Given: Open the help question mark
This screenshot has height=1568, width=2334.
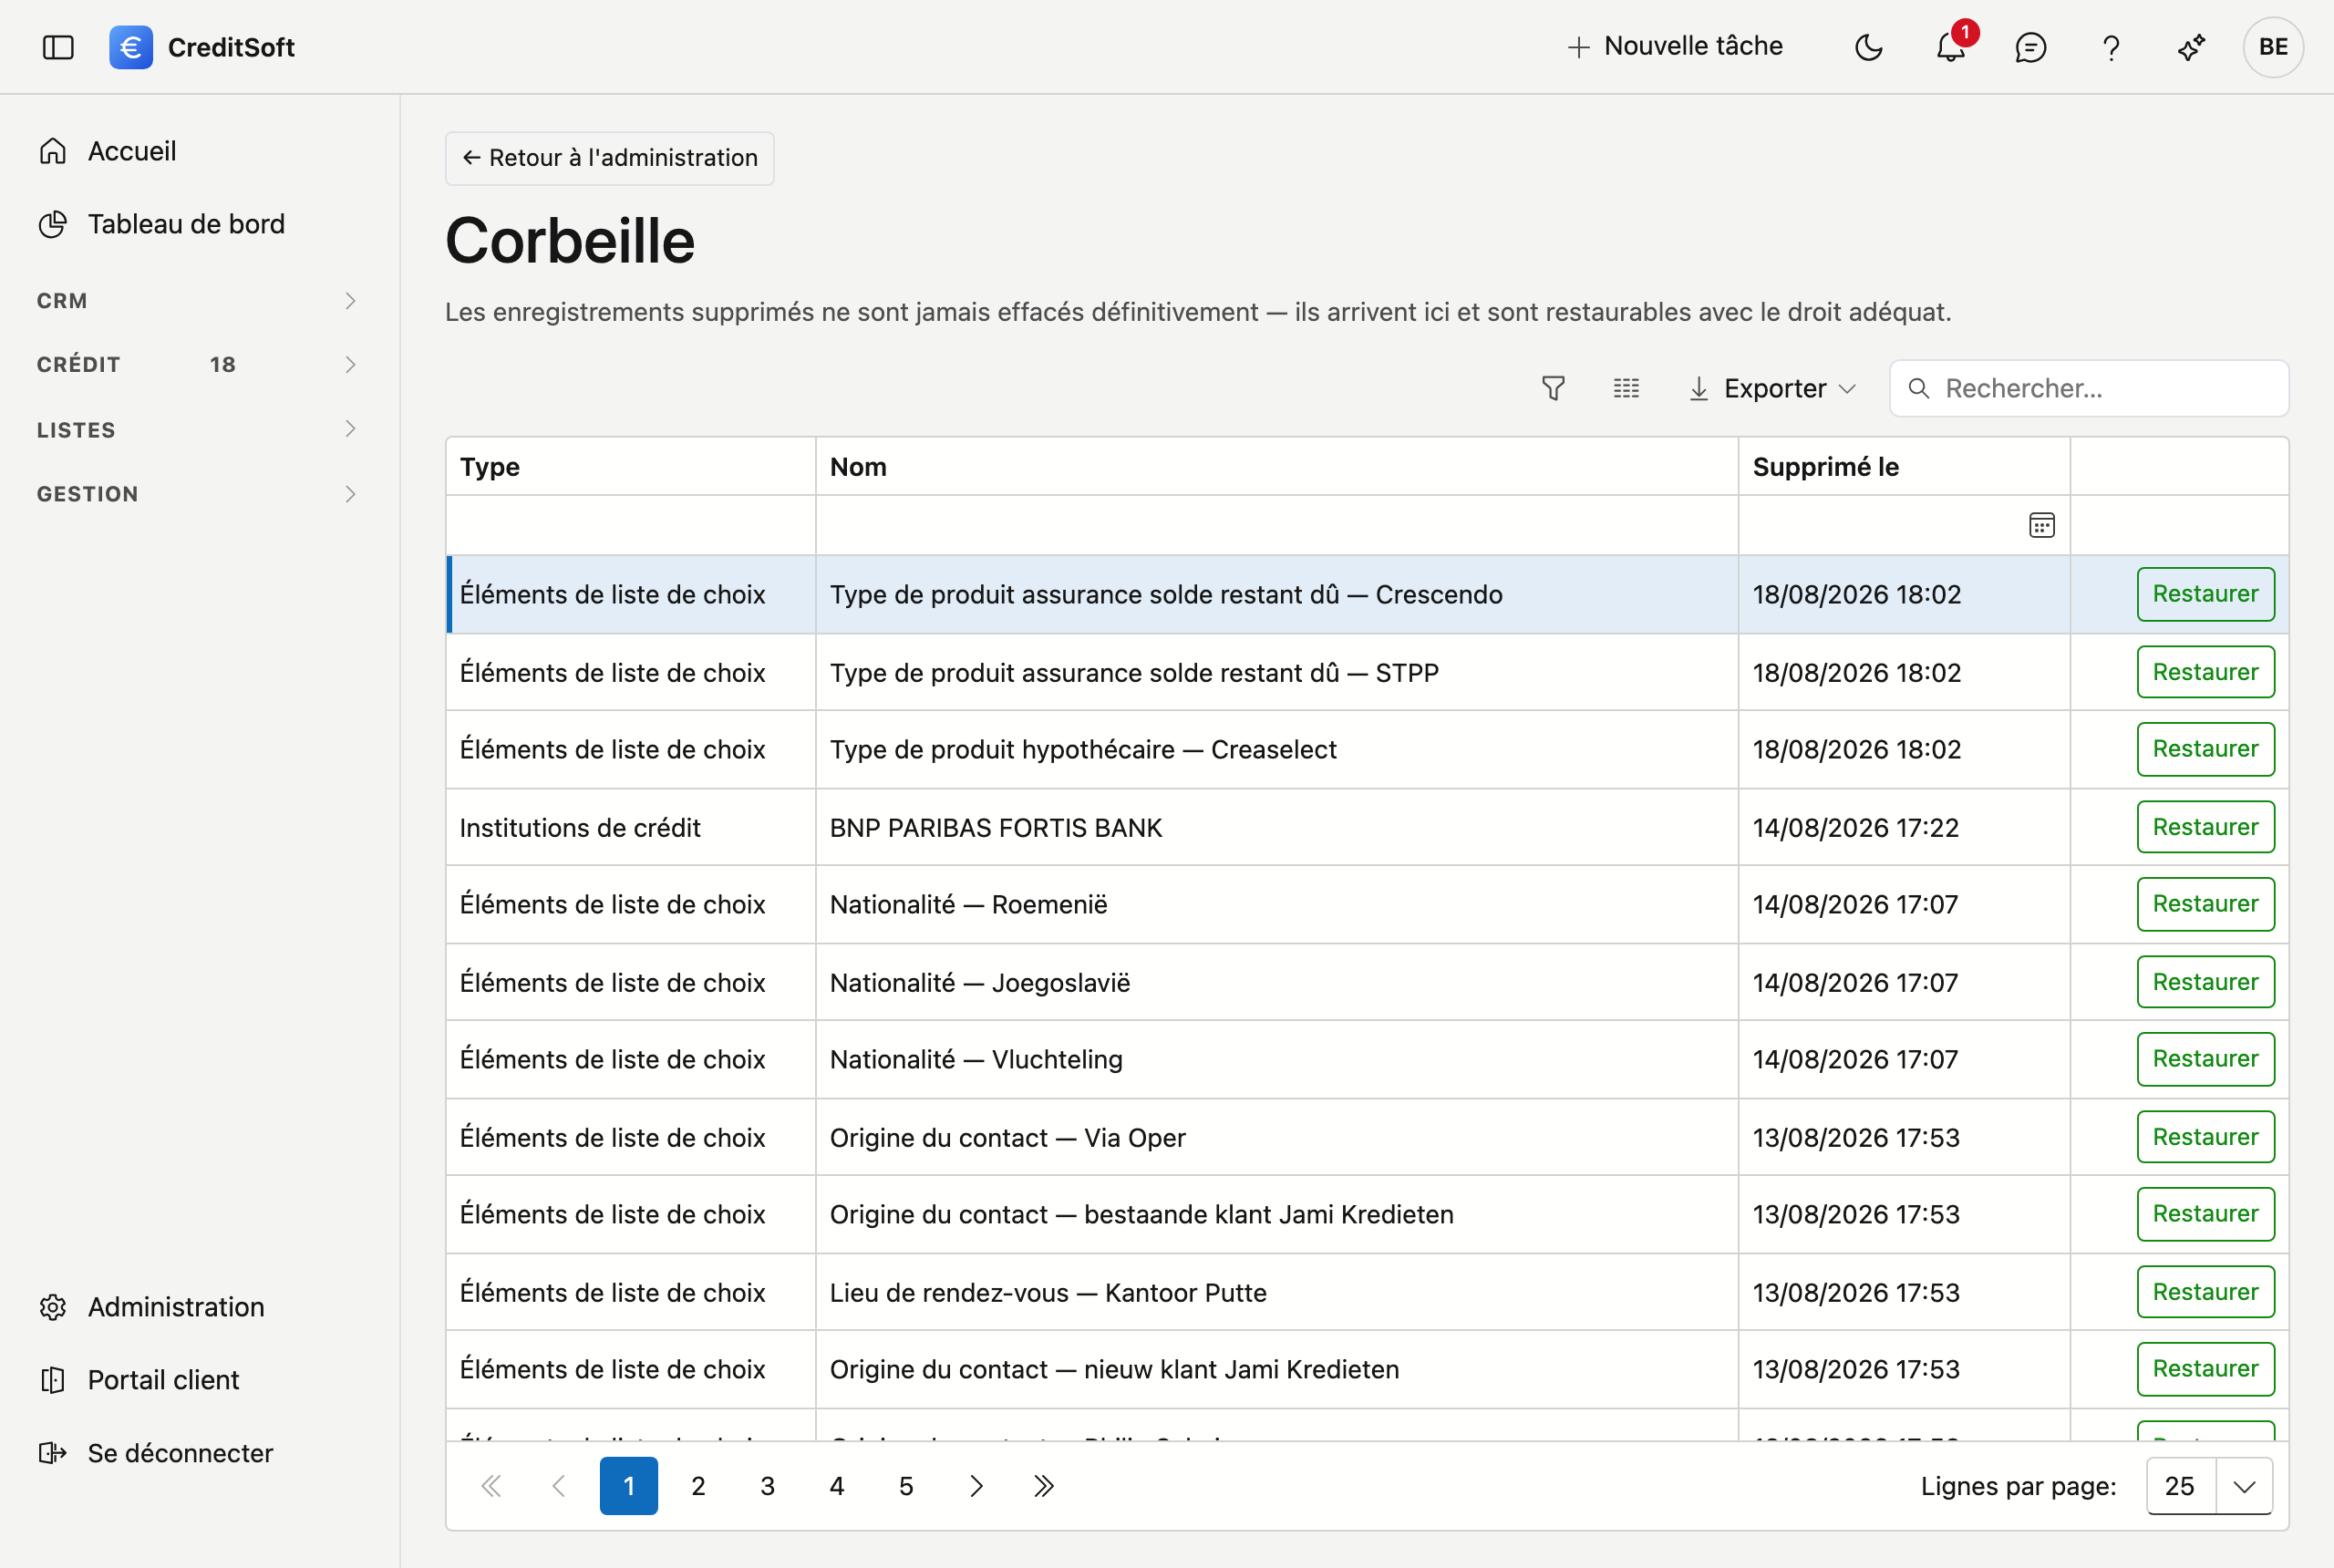Looking at the screenshot, I should pos(2111,47).
